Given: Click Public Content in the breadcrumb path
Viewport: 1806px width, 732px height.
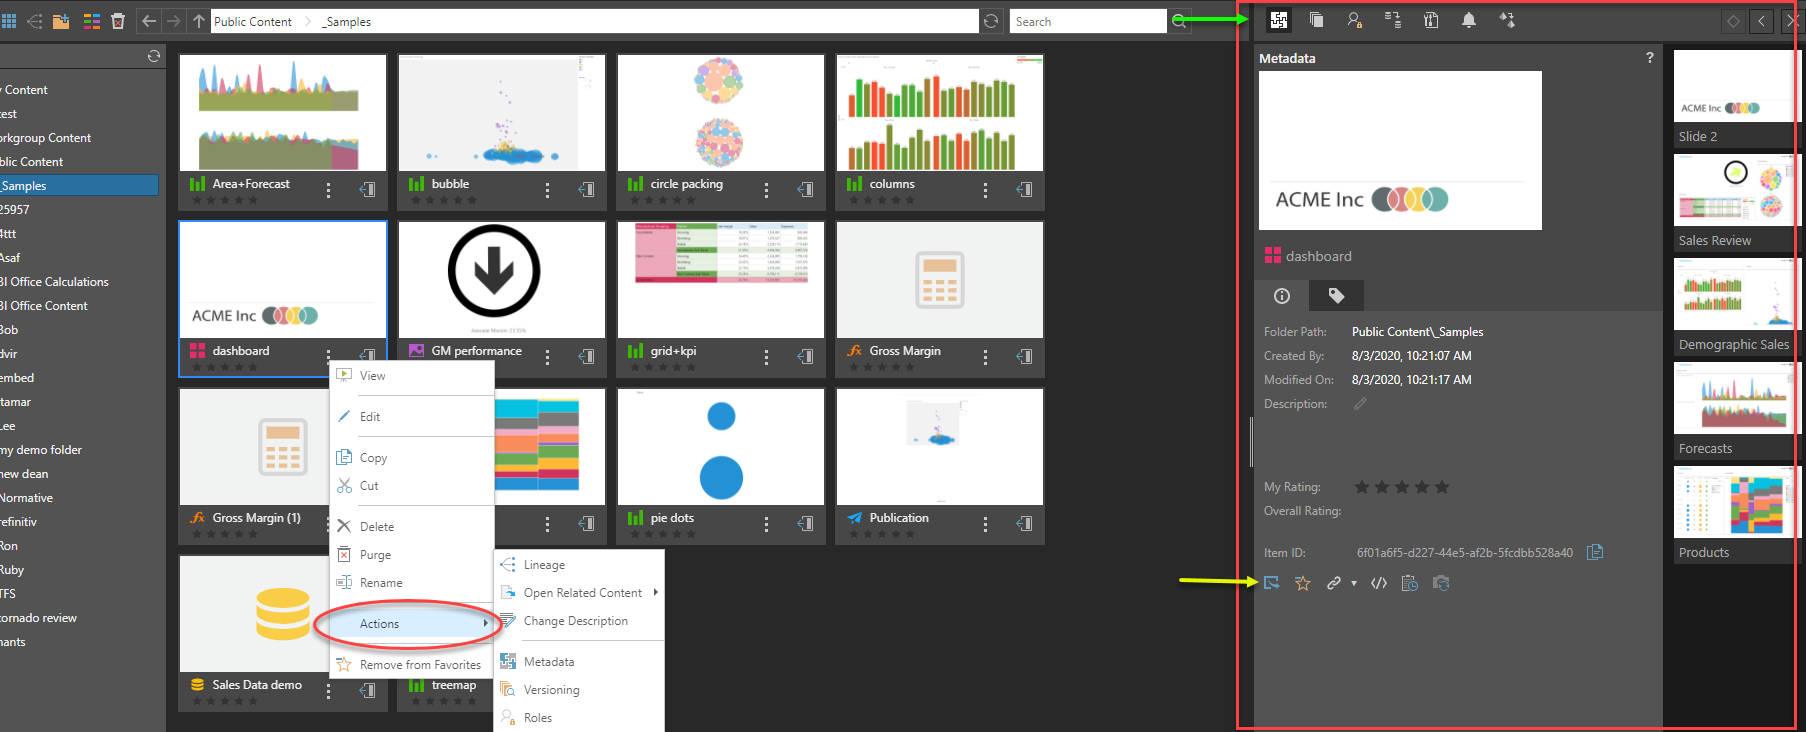Looking at the screenshot, I should [253, 21].
